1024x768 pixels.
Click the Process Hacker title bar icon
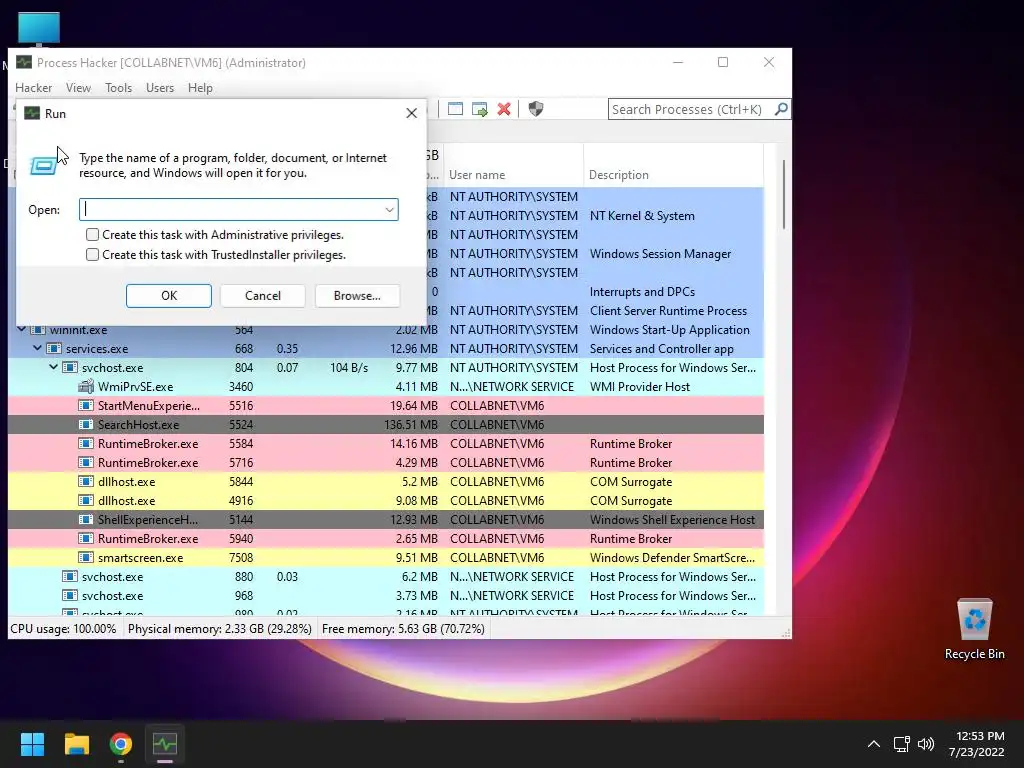[24, 62]
